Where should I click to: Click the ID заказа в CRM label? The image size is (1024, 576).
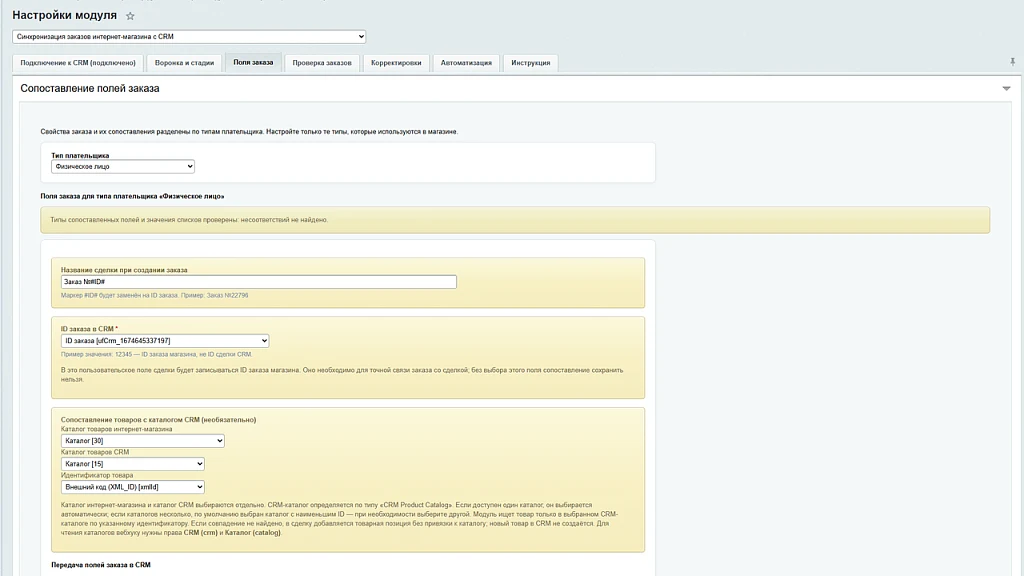(89, 329)
